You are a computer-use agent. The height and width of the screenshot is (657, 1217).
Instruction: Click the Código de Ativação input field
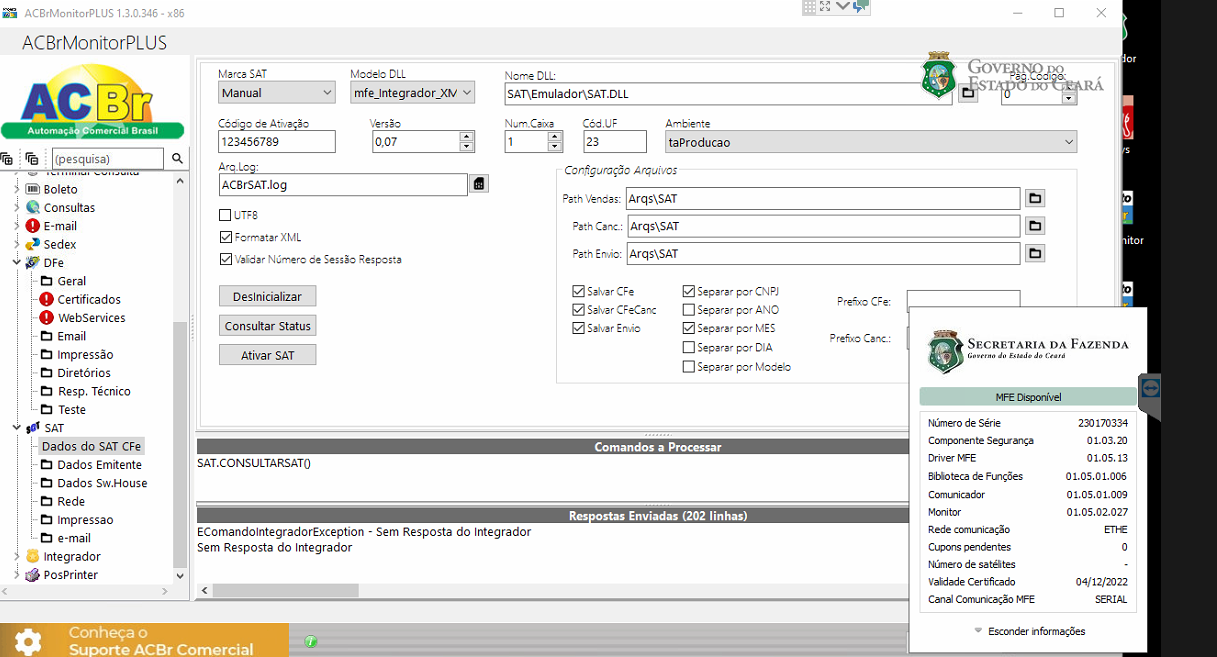[x=276, y=142]
